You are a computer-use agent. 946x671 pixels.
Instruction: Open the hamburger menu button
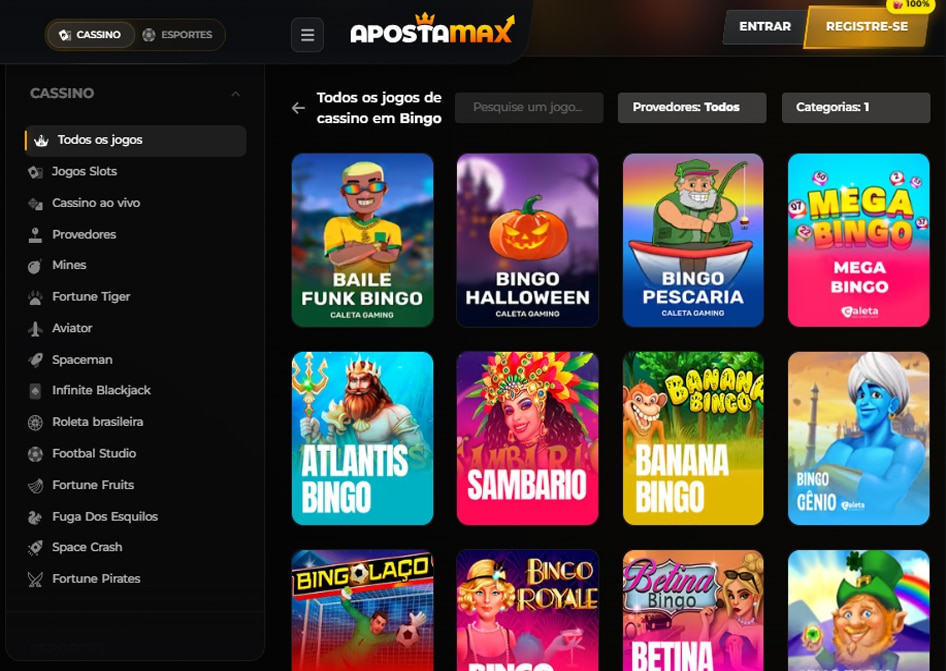tap(307, 35)
